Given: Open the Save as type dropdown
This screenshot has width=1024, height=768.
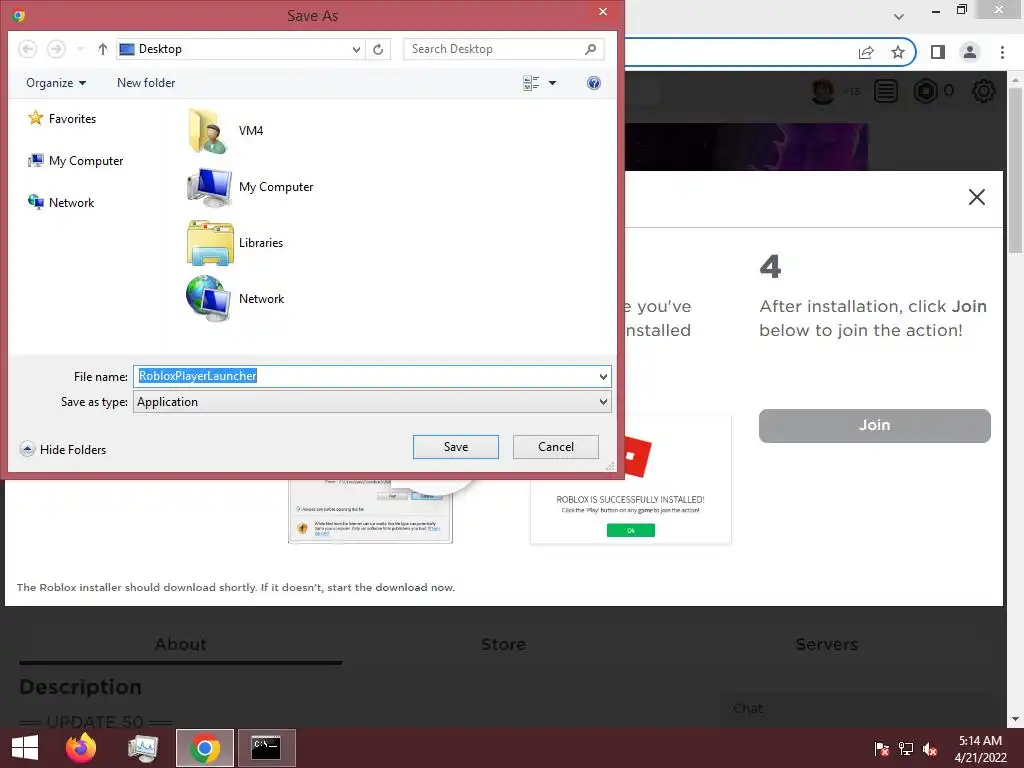Looking at the screenshot, I should [x=372, y=402].
